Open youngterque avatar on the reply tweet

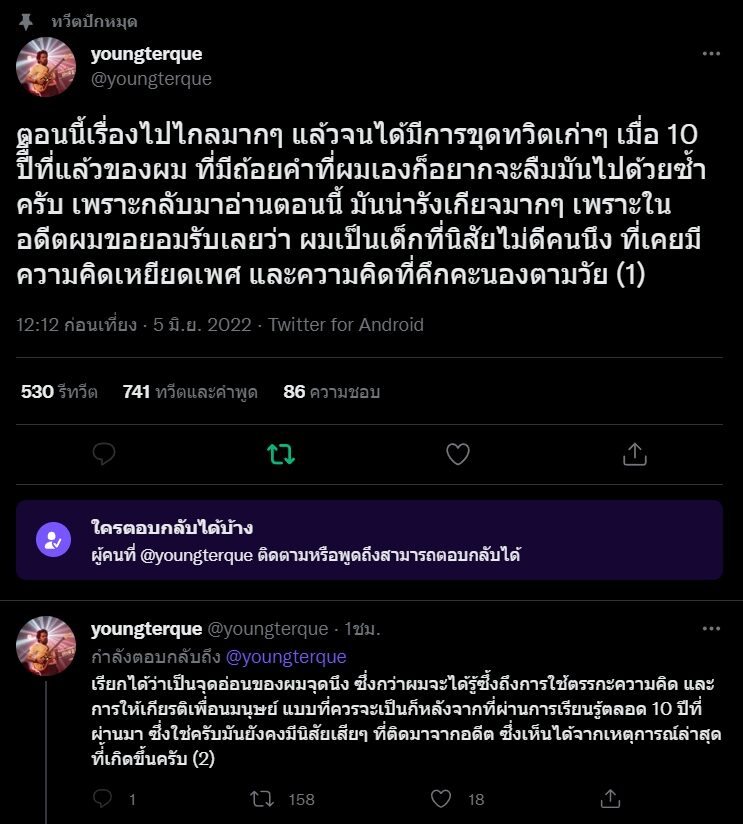click(x=46, y=646)
